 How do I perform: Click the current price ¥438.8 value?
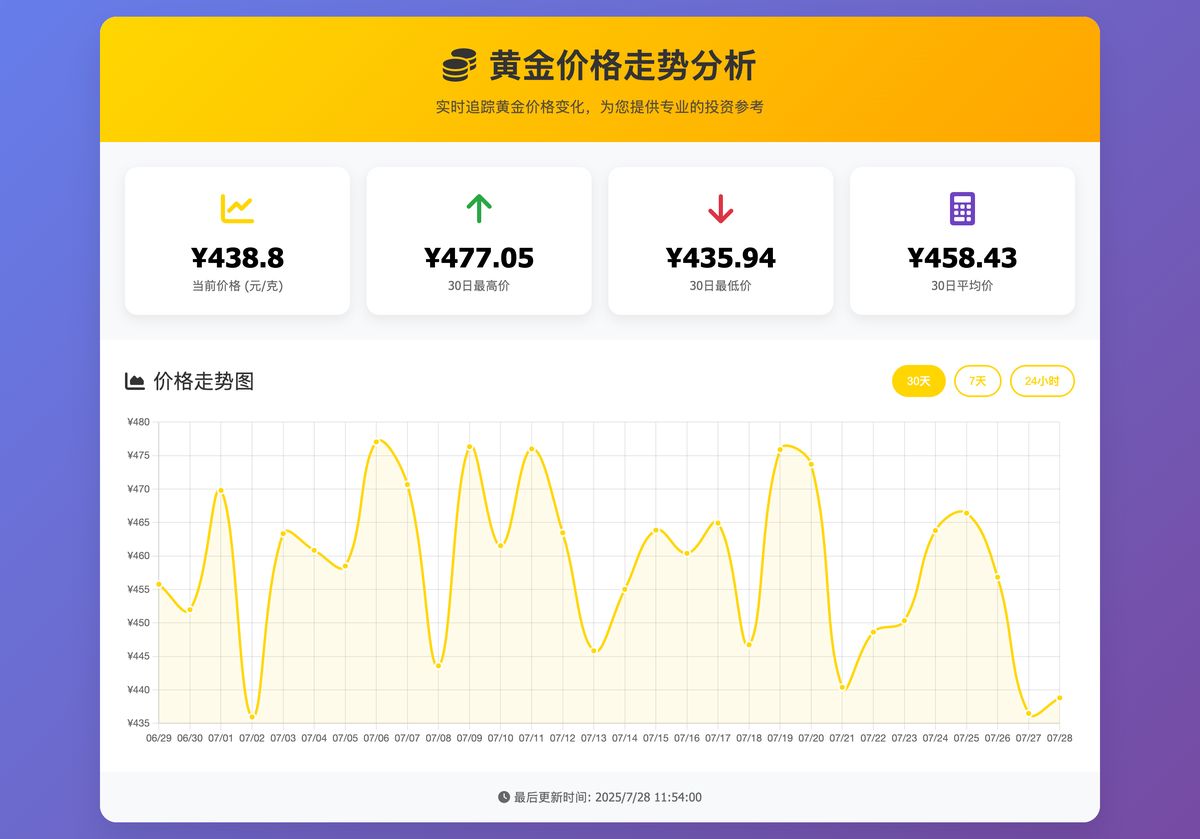[x=237, y=258]
